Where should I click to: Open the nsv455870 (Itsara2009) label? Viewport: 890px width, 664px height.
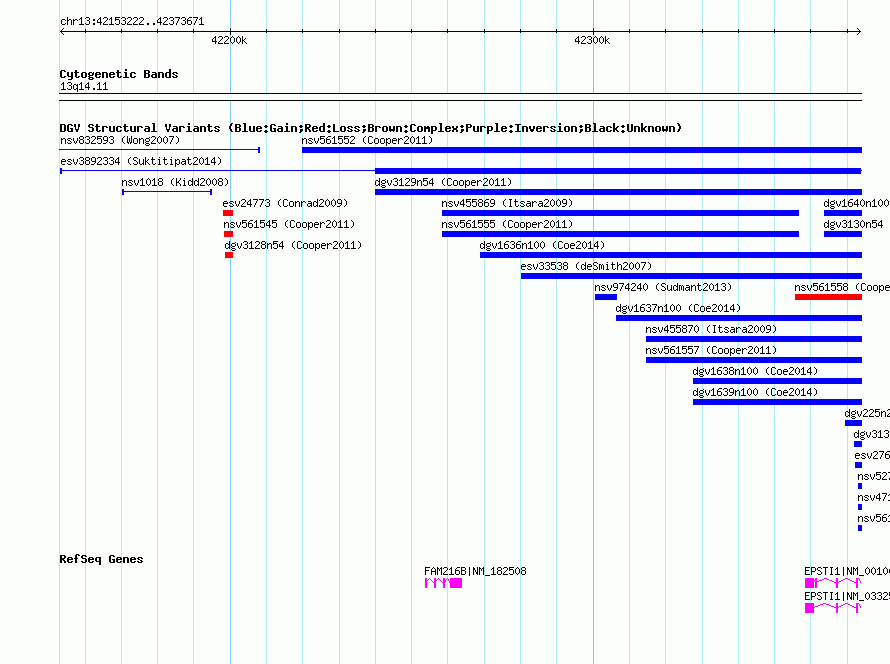[711, 329]
